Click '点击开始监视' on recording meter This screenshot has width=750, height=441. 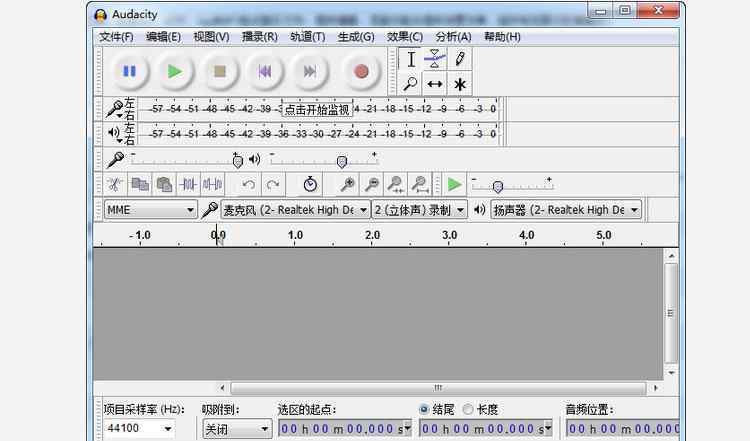click(x=317, y=110)
